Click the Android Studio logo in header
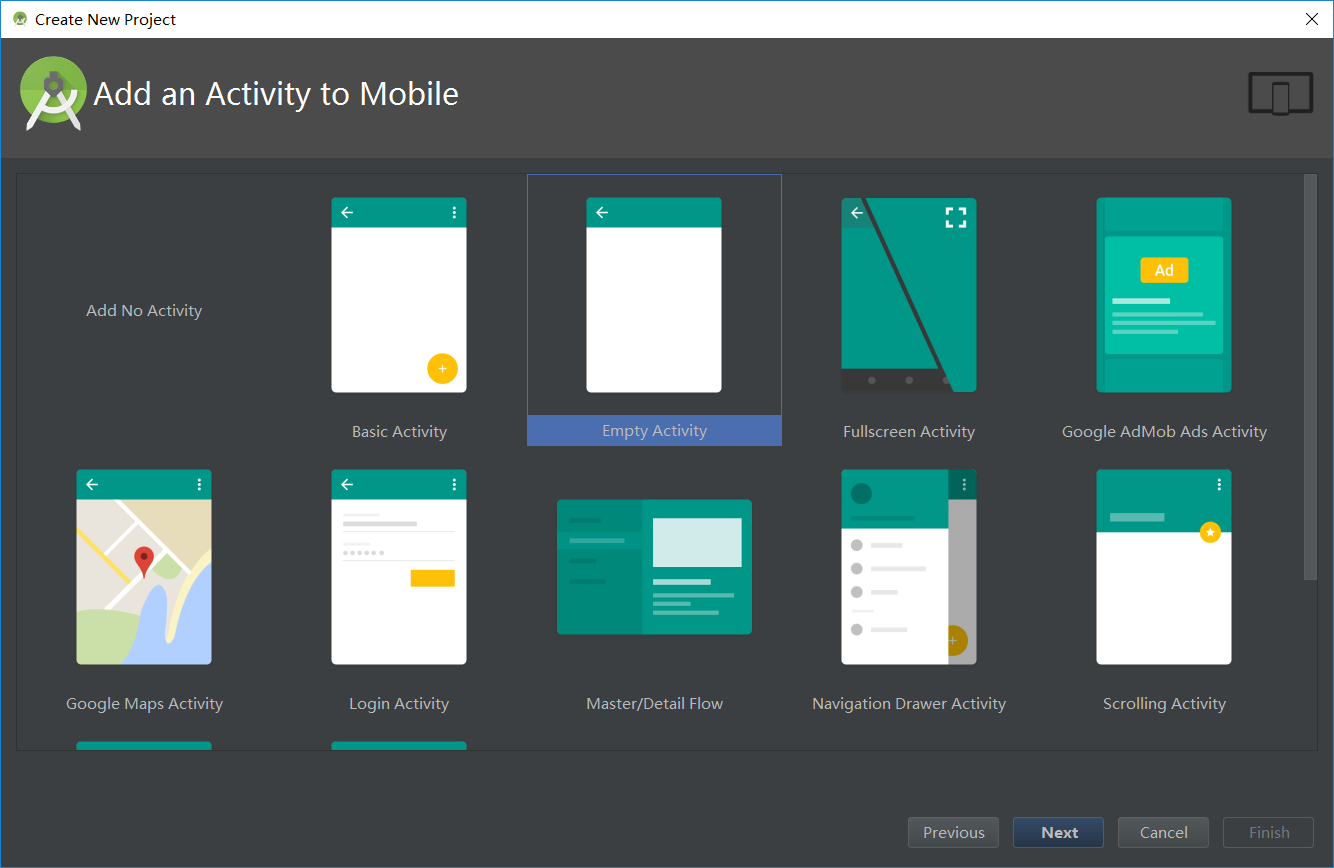This screenshot has height=868, width=1334. (52, 94)
